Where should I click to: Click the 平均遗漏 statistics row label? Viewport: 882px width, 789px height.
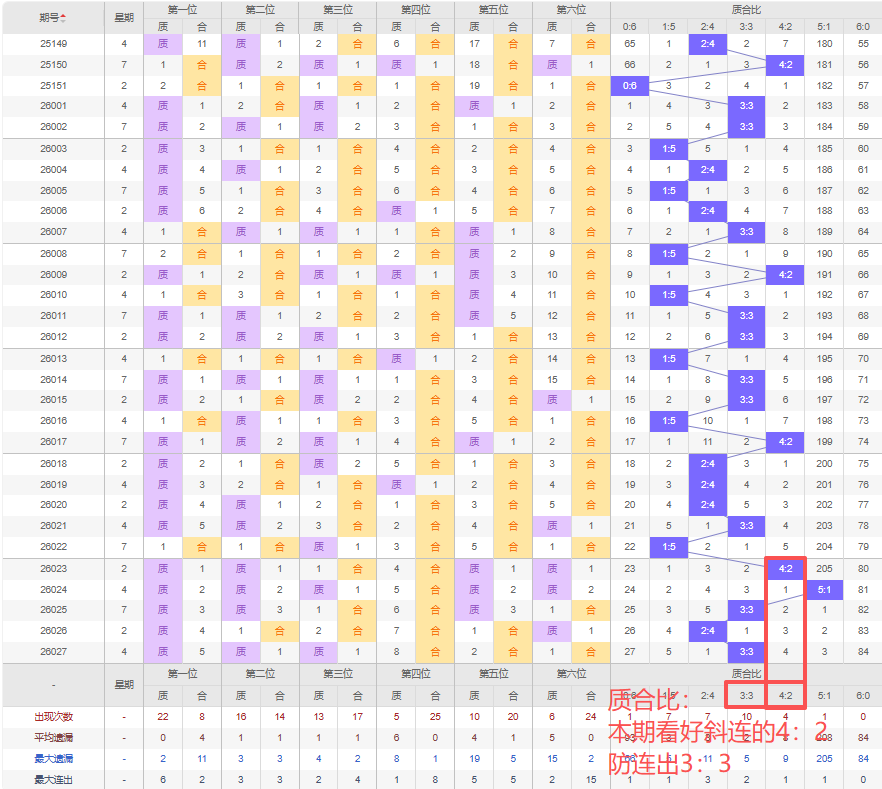[53, 738]
